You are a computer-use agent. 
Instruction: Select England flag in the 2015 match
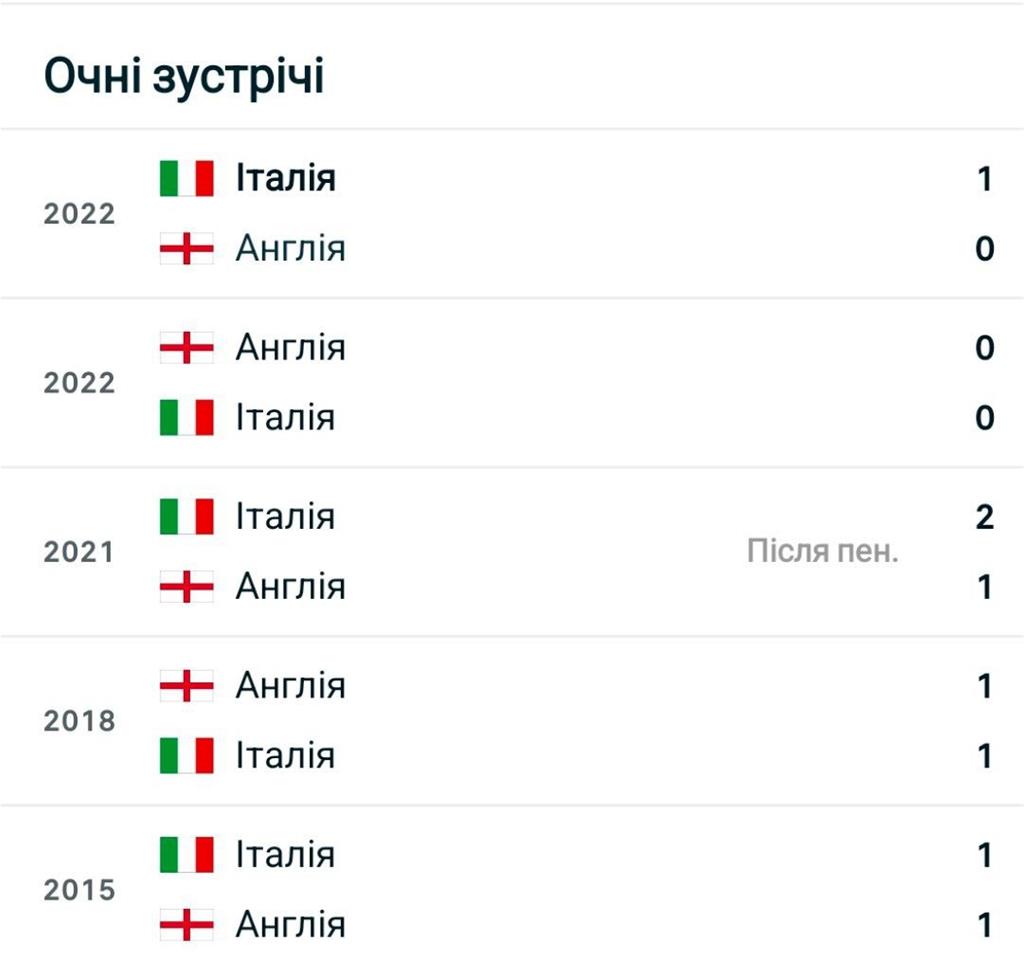coord(187,924)
